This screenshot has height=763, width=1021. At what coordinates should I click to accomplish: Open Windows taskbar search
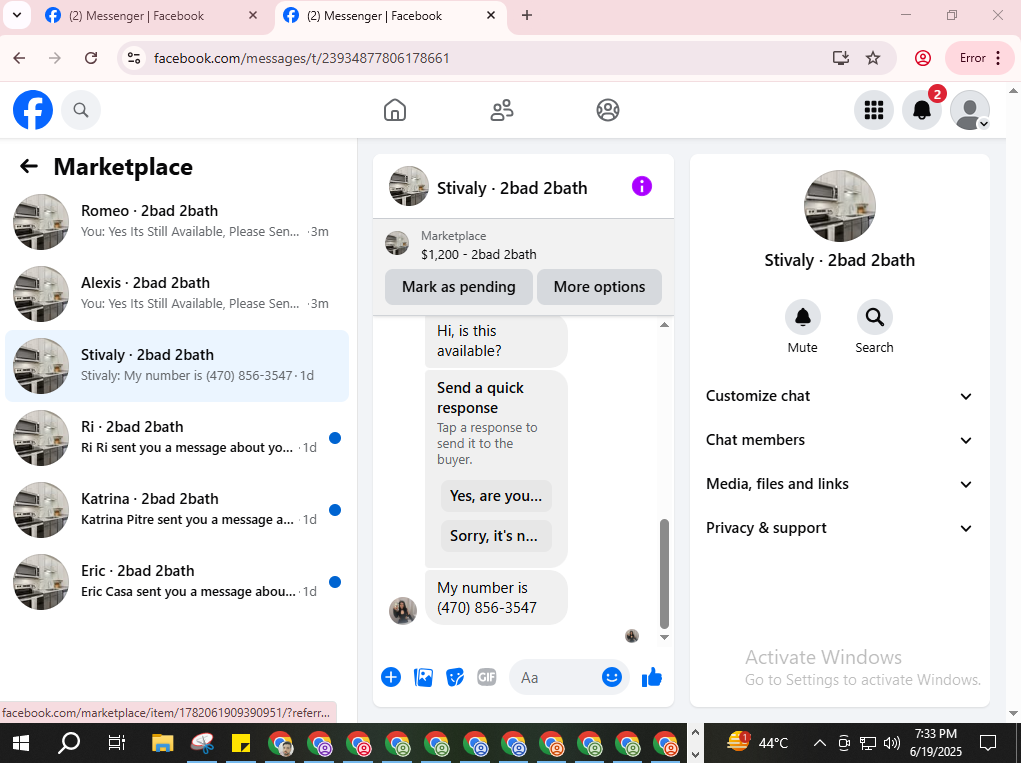point(68,743)
